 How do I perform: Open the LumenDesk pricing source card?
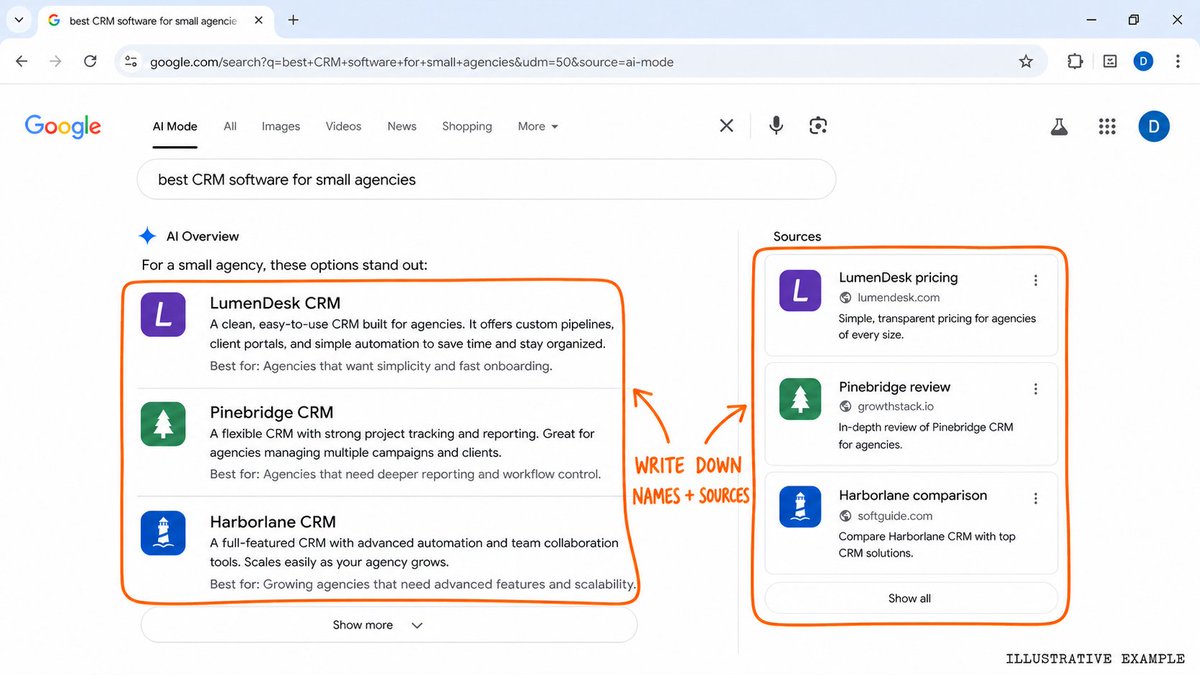911,305
